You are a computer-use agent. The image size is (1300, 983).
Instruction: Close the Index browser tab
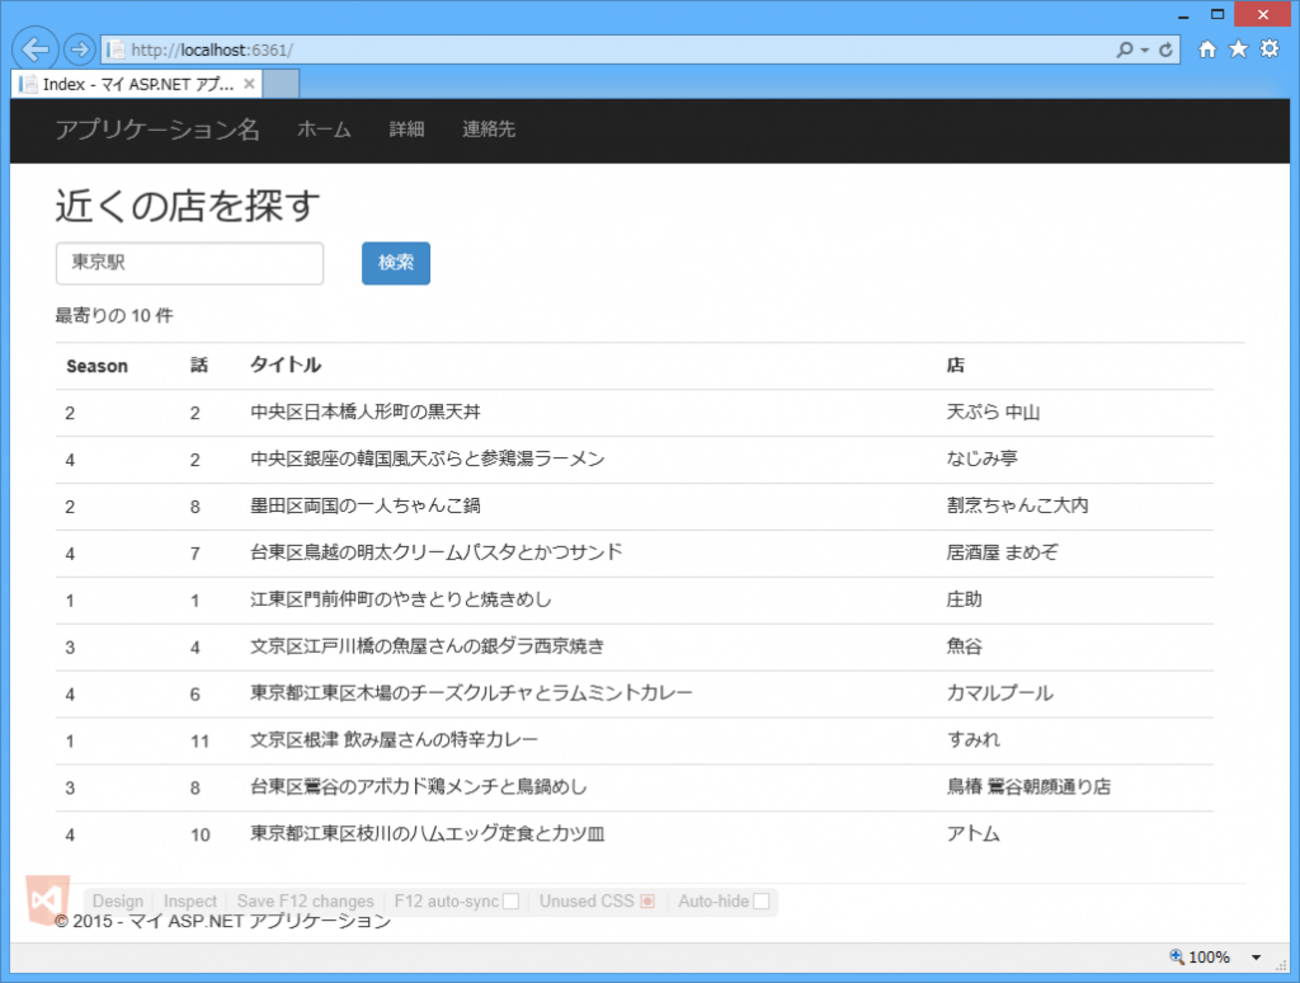pos(249,84)
